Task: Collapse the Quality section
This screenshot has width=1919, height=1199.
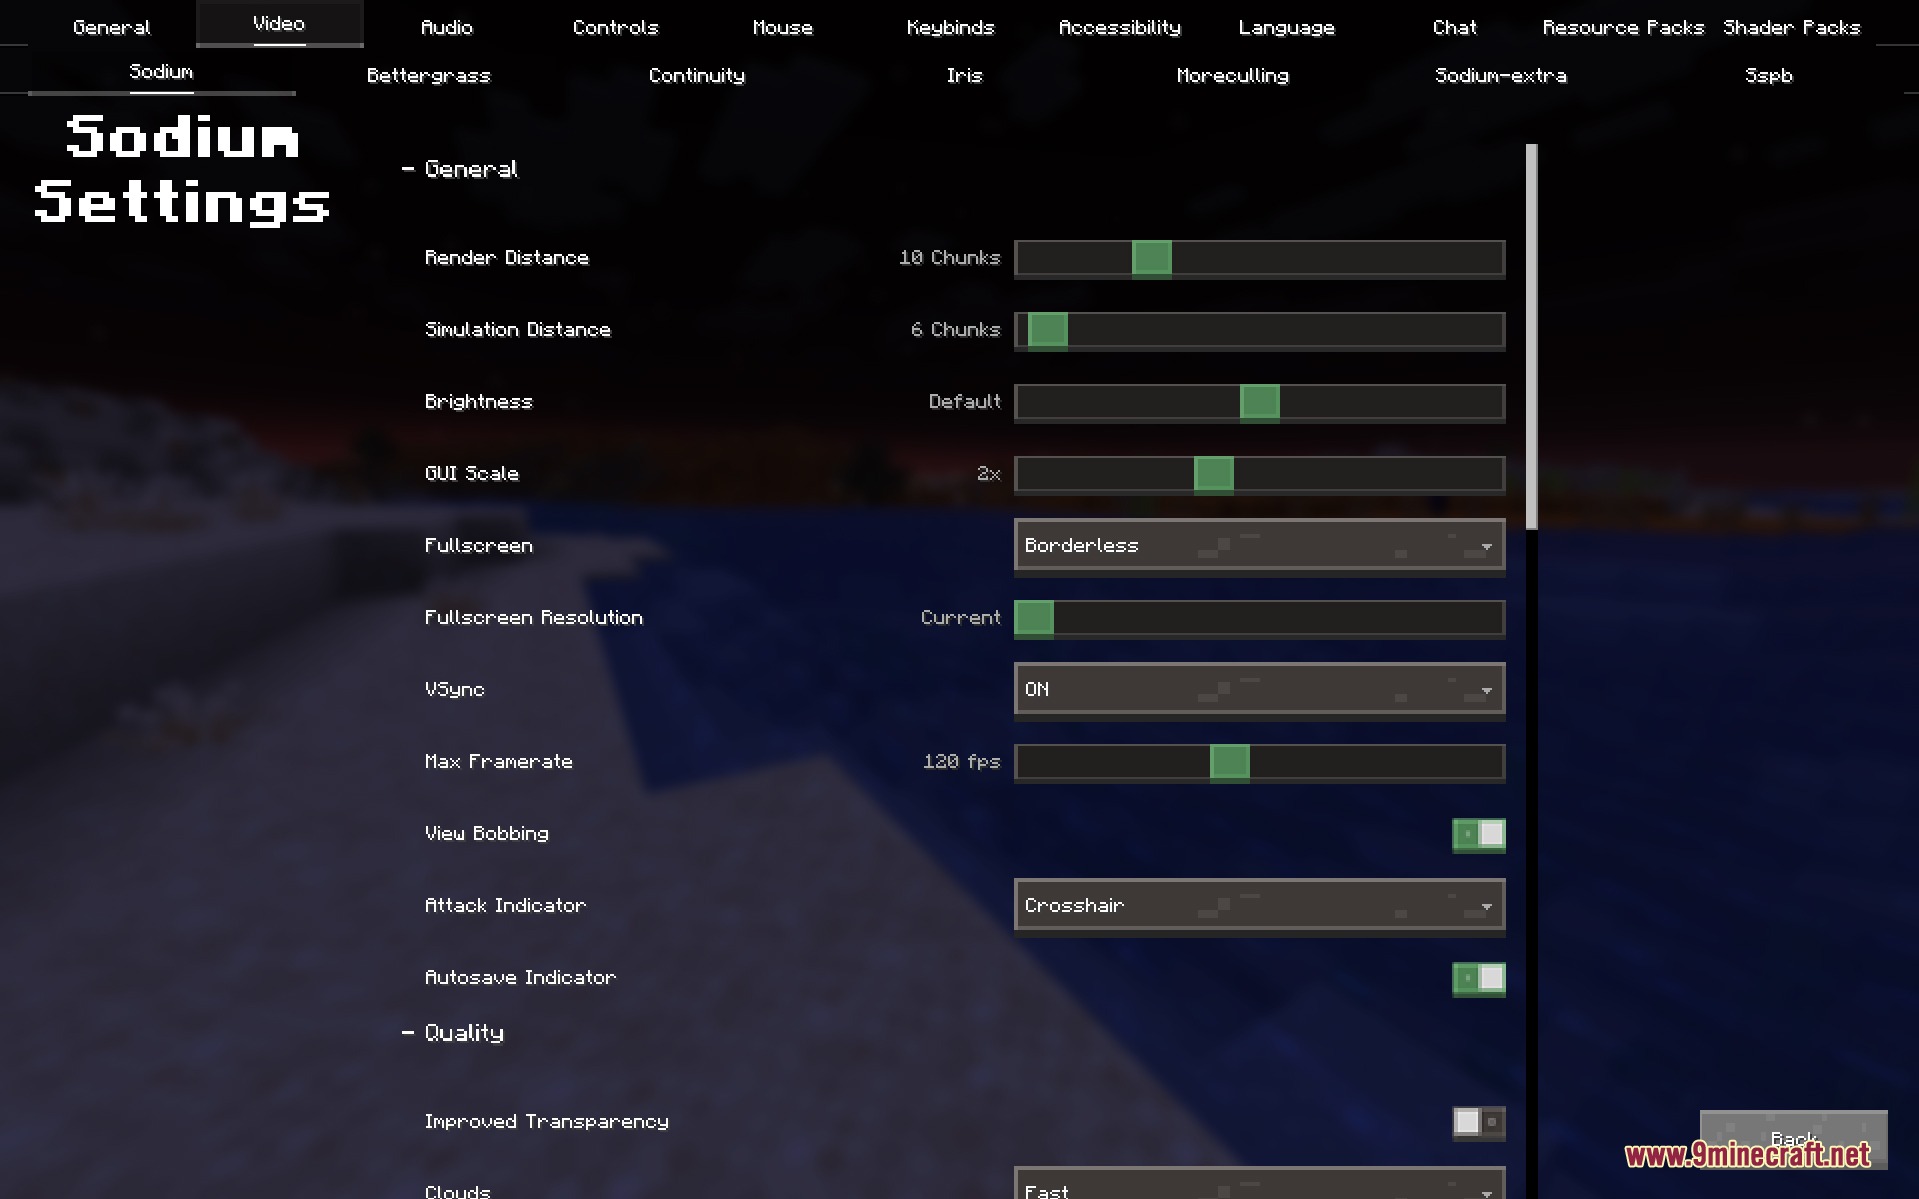Action: [x=453, y=1033]
